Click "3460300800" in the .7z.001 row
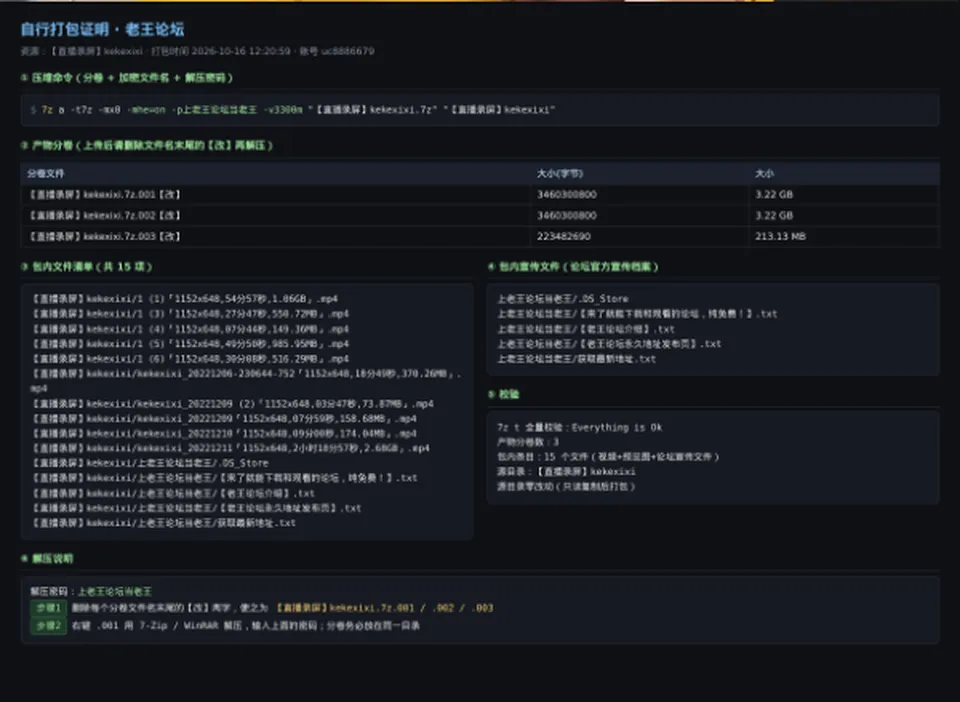This screenshot has height=702, width=960. pyautogui.click(x=566, y=195)
